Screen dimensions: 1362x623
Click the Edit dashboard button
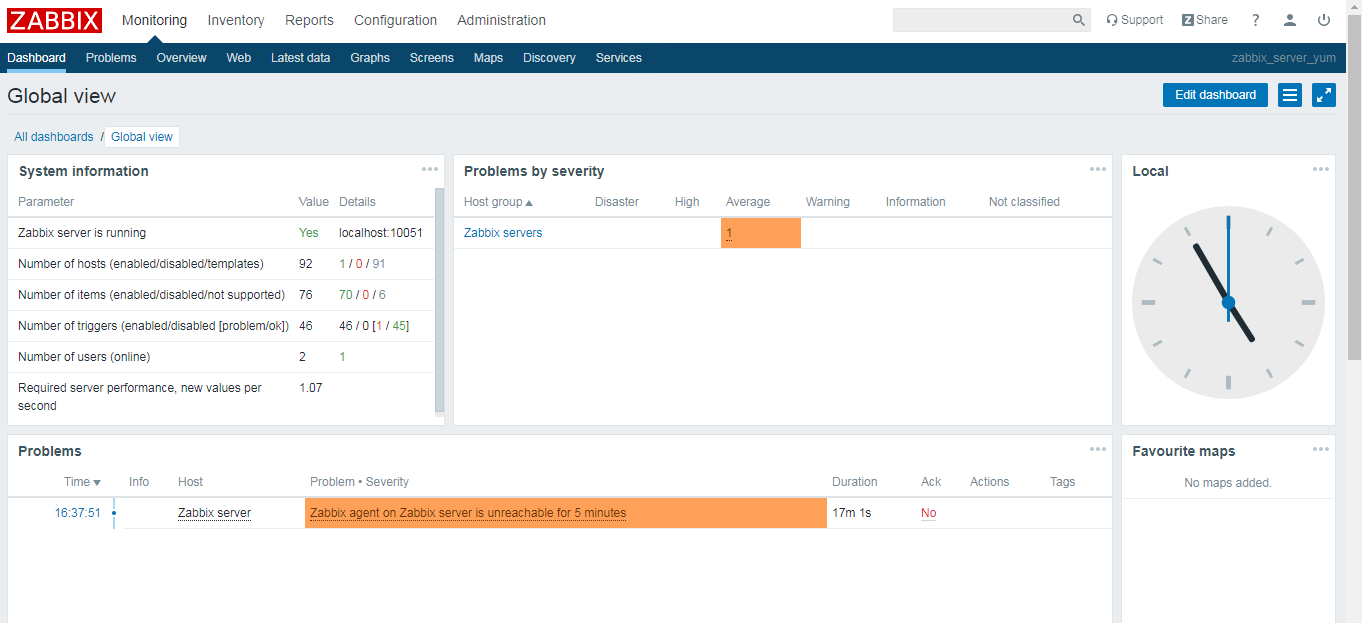tap(1214, 94)
